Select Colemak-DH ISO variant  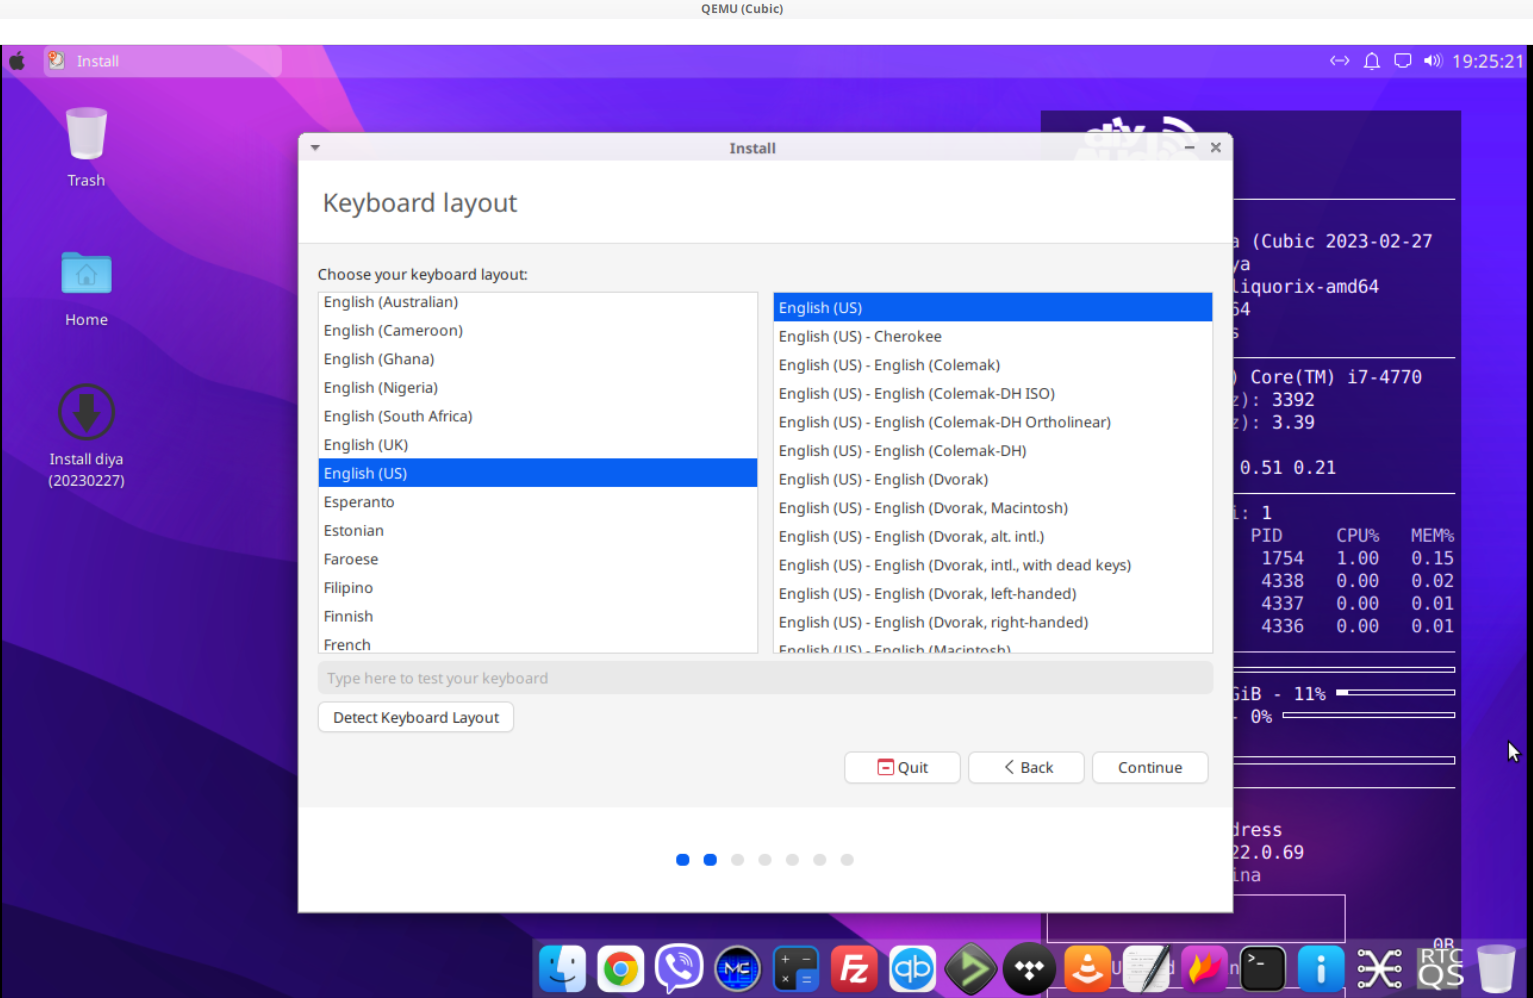coord(993,394)
